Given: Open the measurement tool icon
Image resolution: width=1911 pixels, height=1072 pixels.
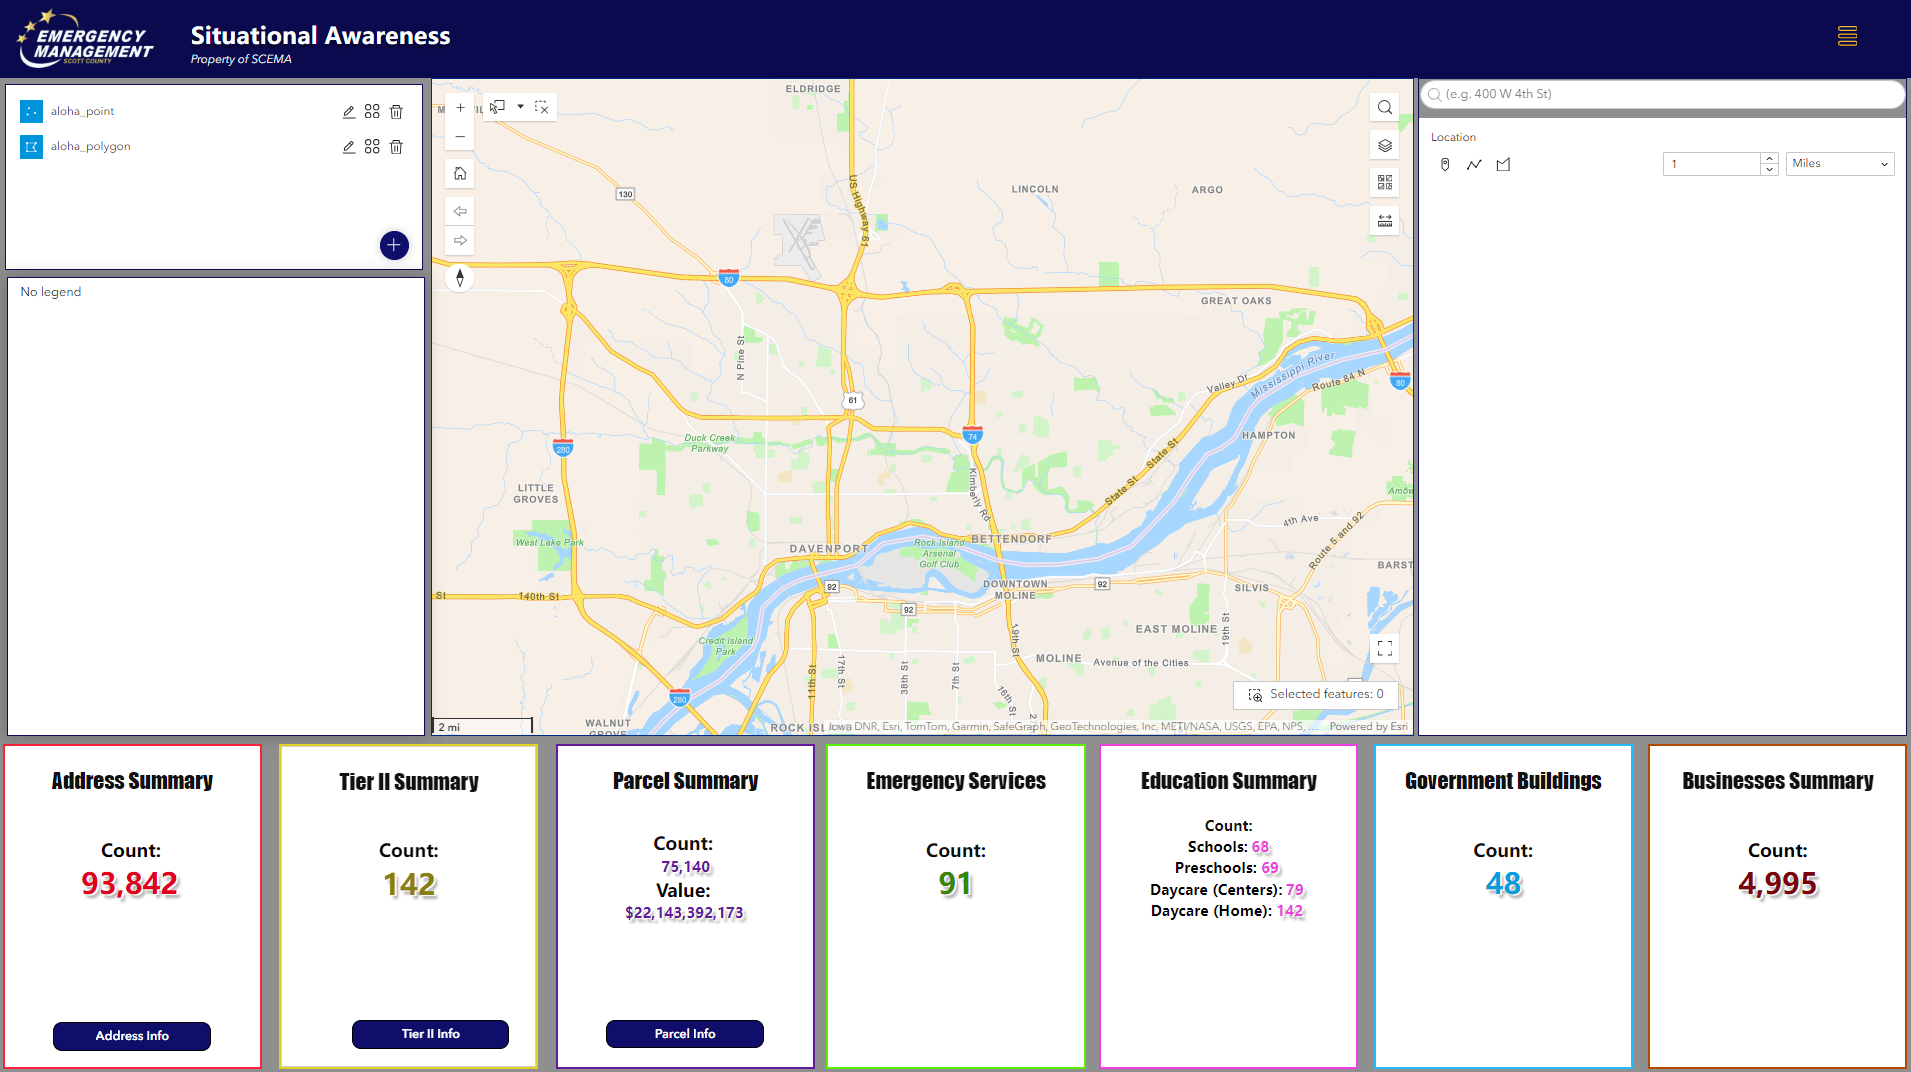Looking at the screenshot, I should pyautogui.click(x=1385, y=221).
